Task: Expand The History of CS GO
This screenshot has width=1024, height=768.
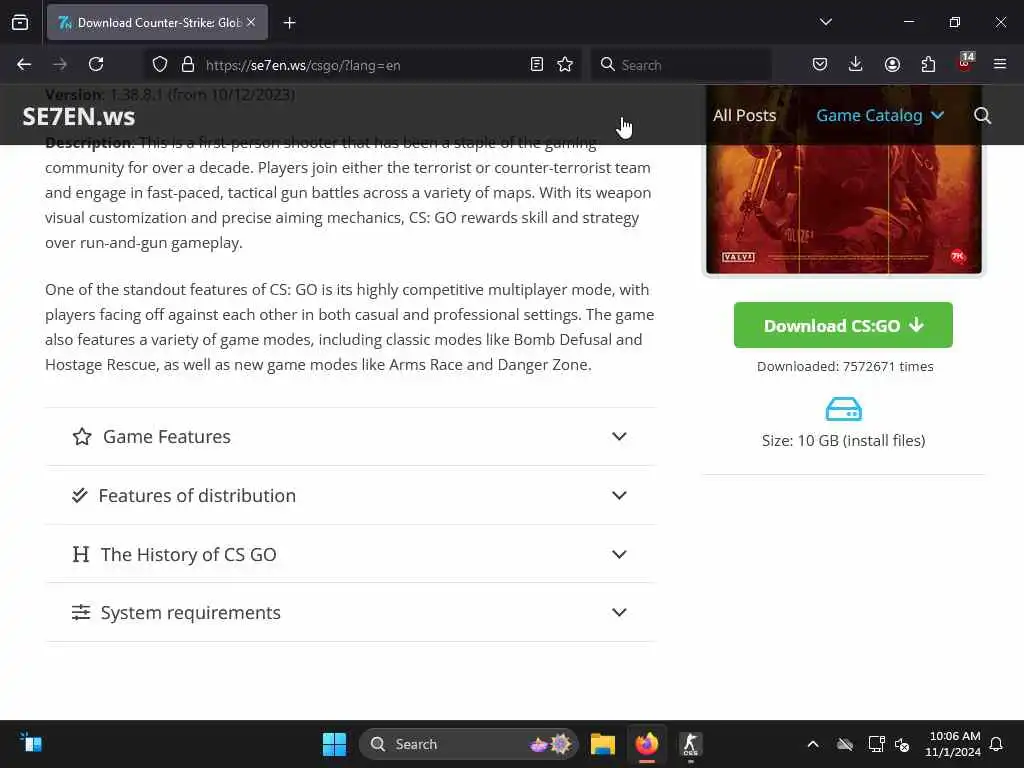Action: 351,554
